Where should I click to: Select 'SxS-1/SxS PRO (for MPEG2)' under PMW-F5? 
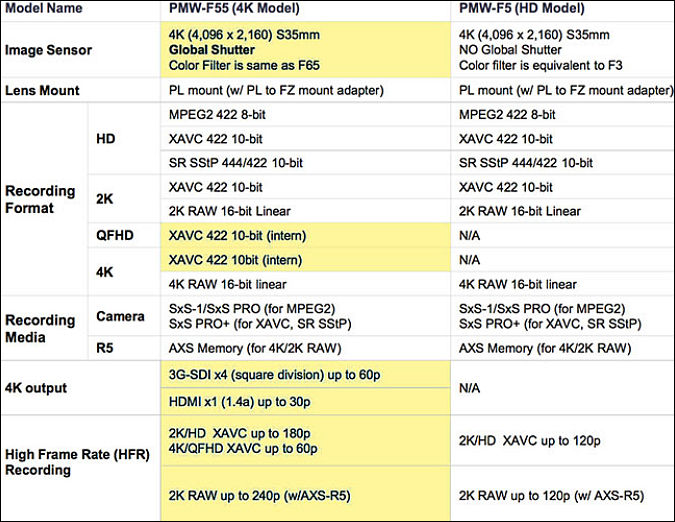pyautogui.click(x=542, y=309)
